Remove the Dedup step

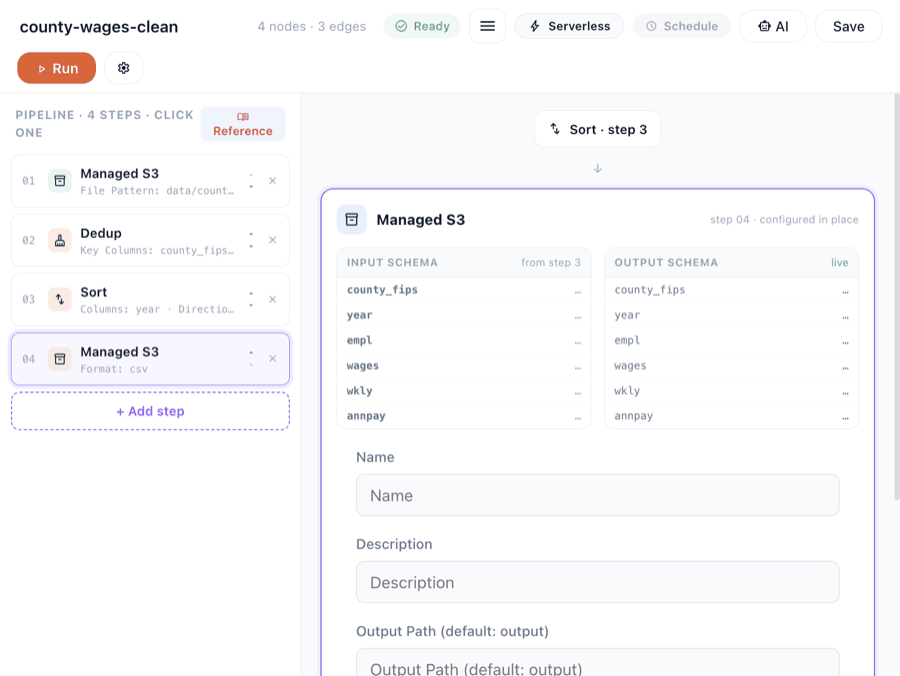coord(273,240)
